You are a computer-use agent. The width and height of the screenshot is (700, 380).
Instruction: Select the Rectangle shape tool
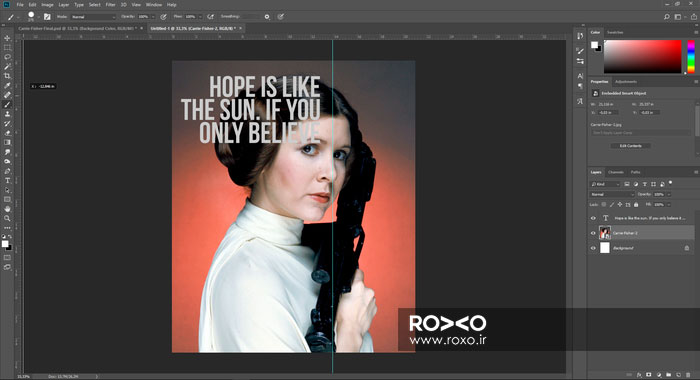pyautogui.click(x=7, y=199)
